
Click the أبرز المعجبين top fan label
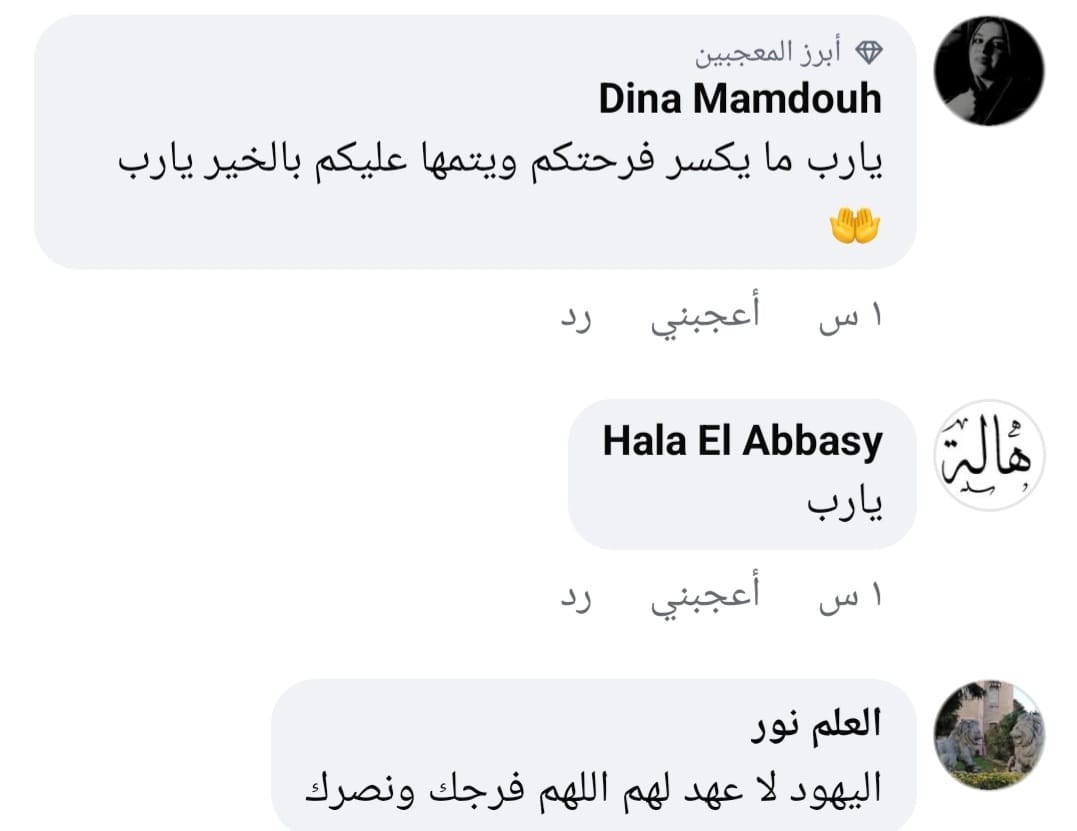tap(769, 52)
